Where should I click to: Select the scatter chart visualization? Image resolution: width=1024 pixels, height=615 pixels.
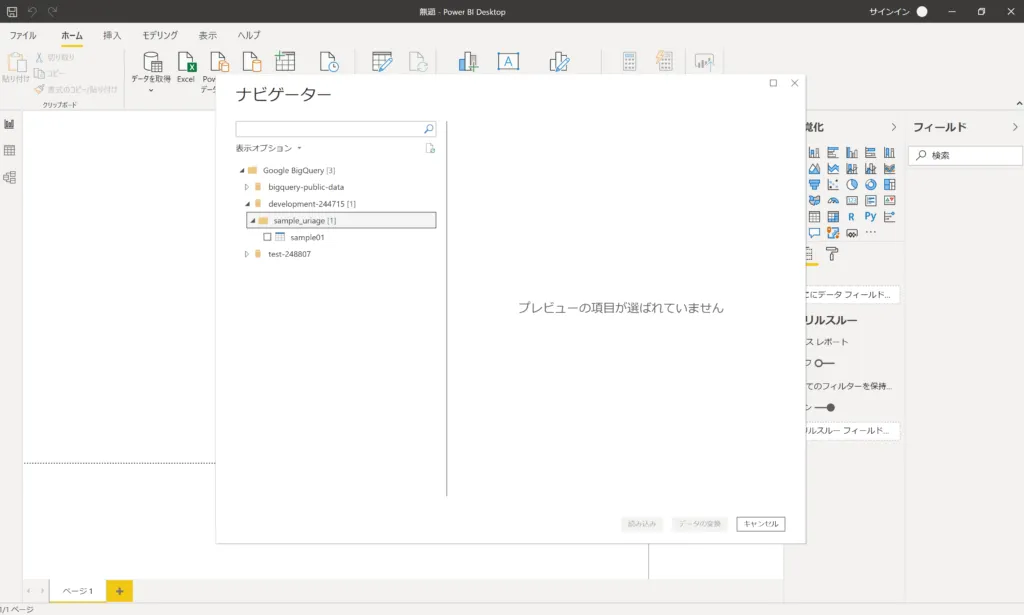pos(833,185)
